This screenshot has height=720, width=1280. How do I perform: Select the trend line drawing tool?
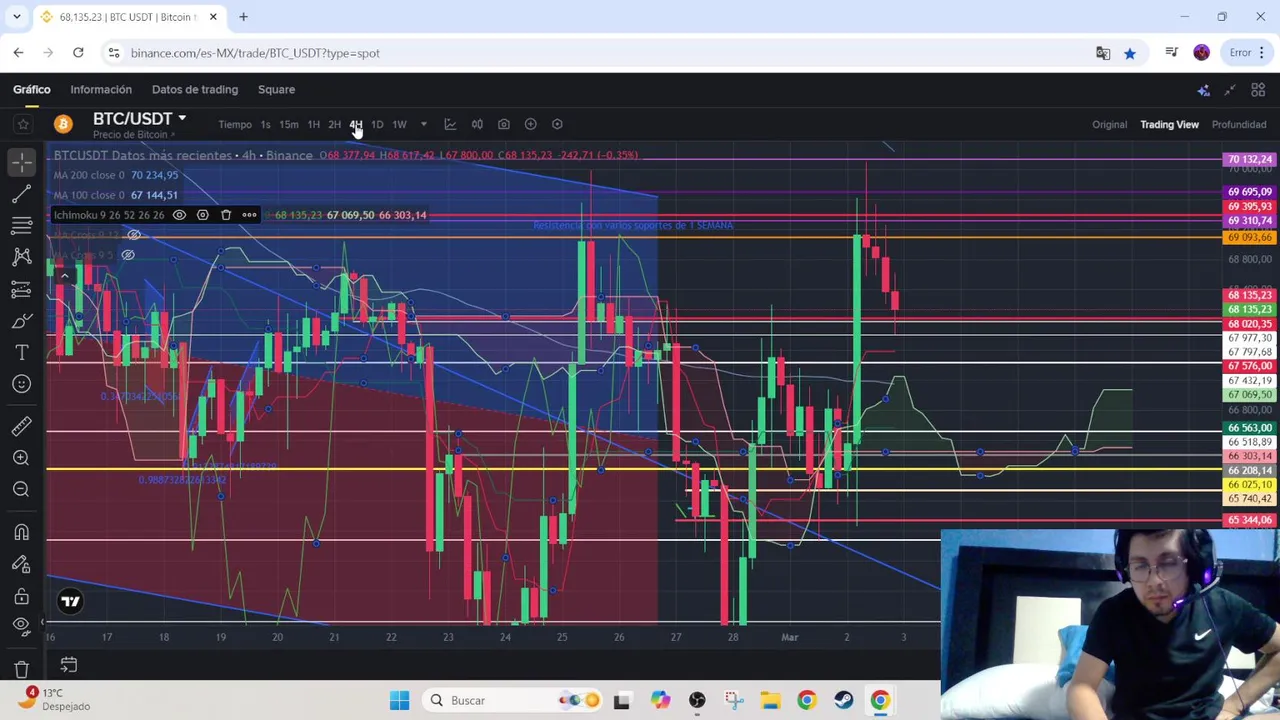(x=22, y=192)
